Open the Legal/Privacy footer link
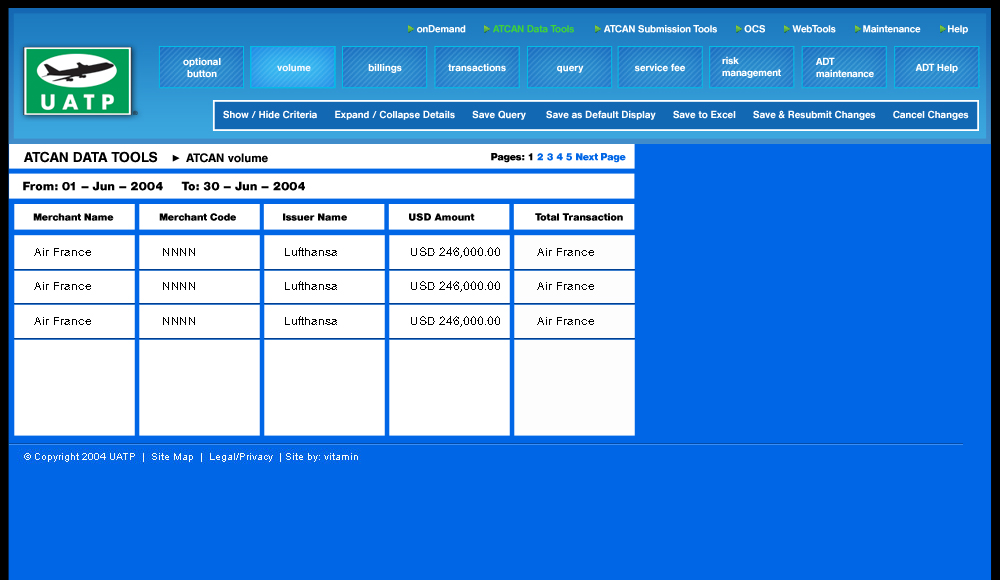Image resolution: width=1000 pixels, height=580 pixels. click(240, 457)
